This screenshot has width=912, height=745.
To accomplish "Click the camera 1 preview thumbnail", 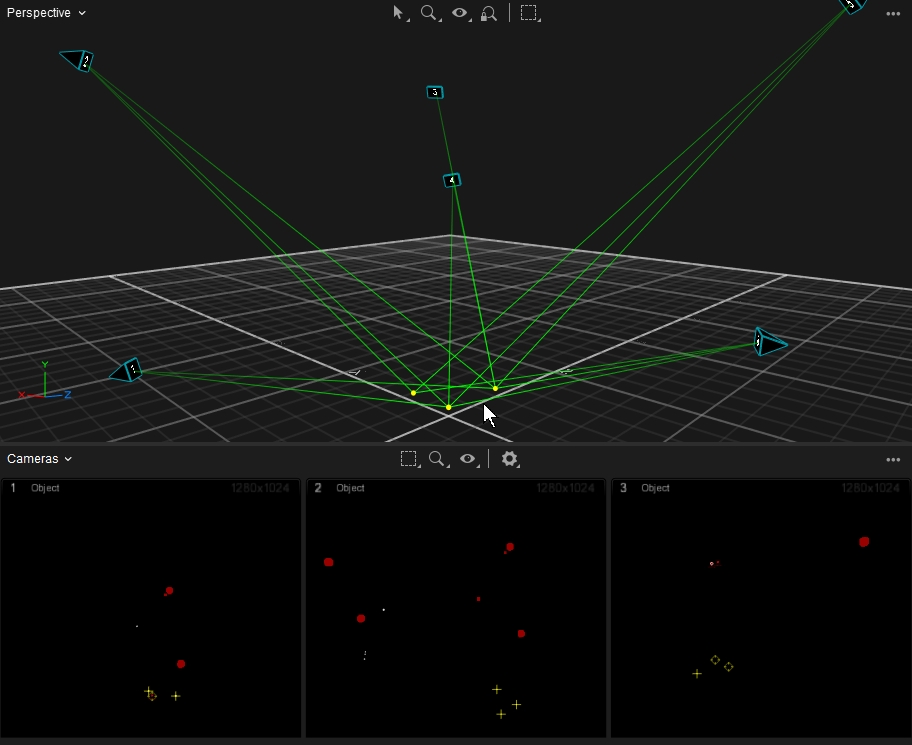I will (151, 610).
